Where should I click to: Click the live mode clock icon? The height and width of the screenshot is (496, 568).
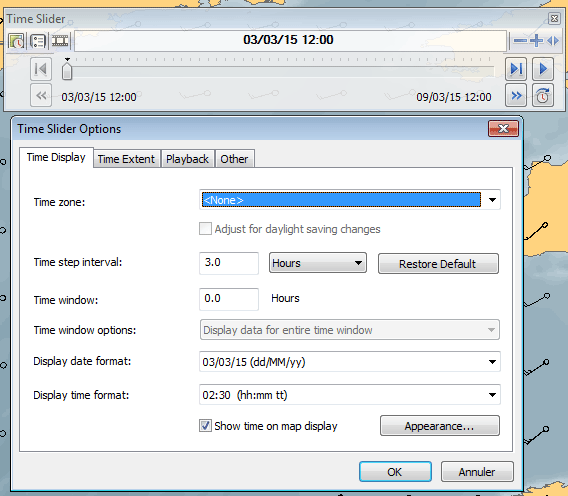(x=543, y=96)
